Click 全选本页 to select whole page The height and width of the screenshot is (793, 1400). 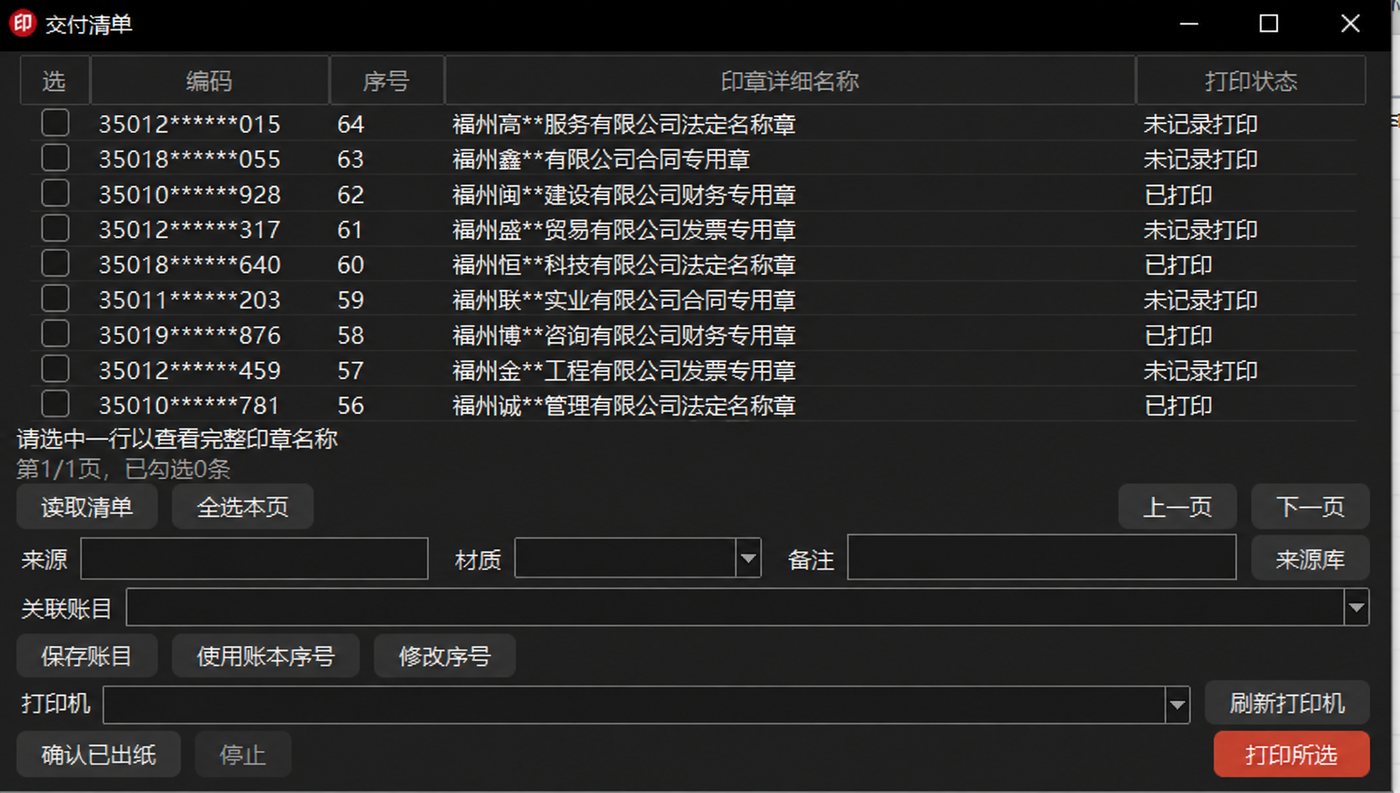coord(243,507)
